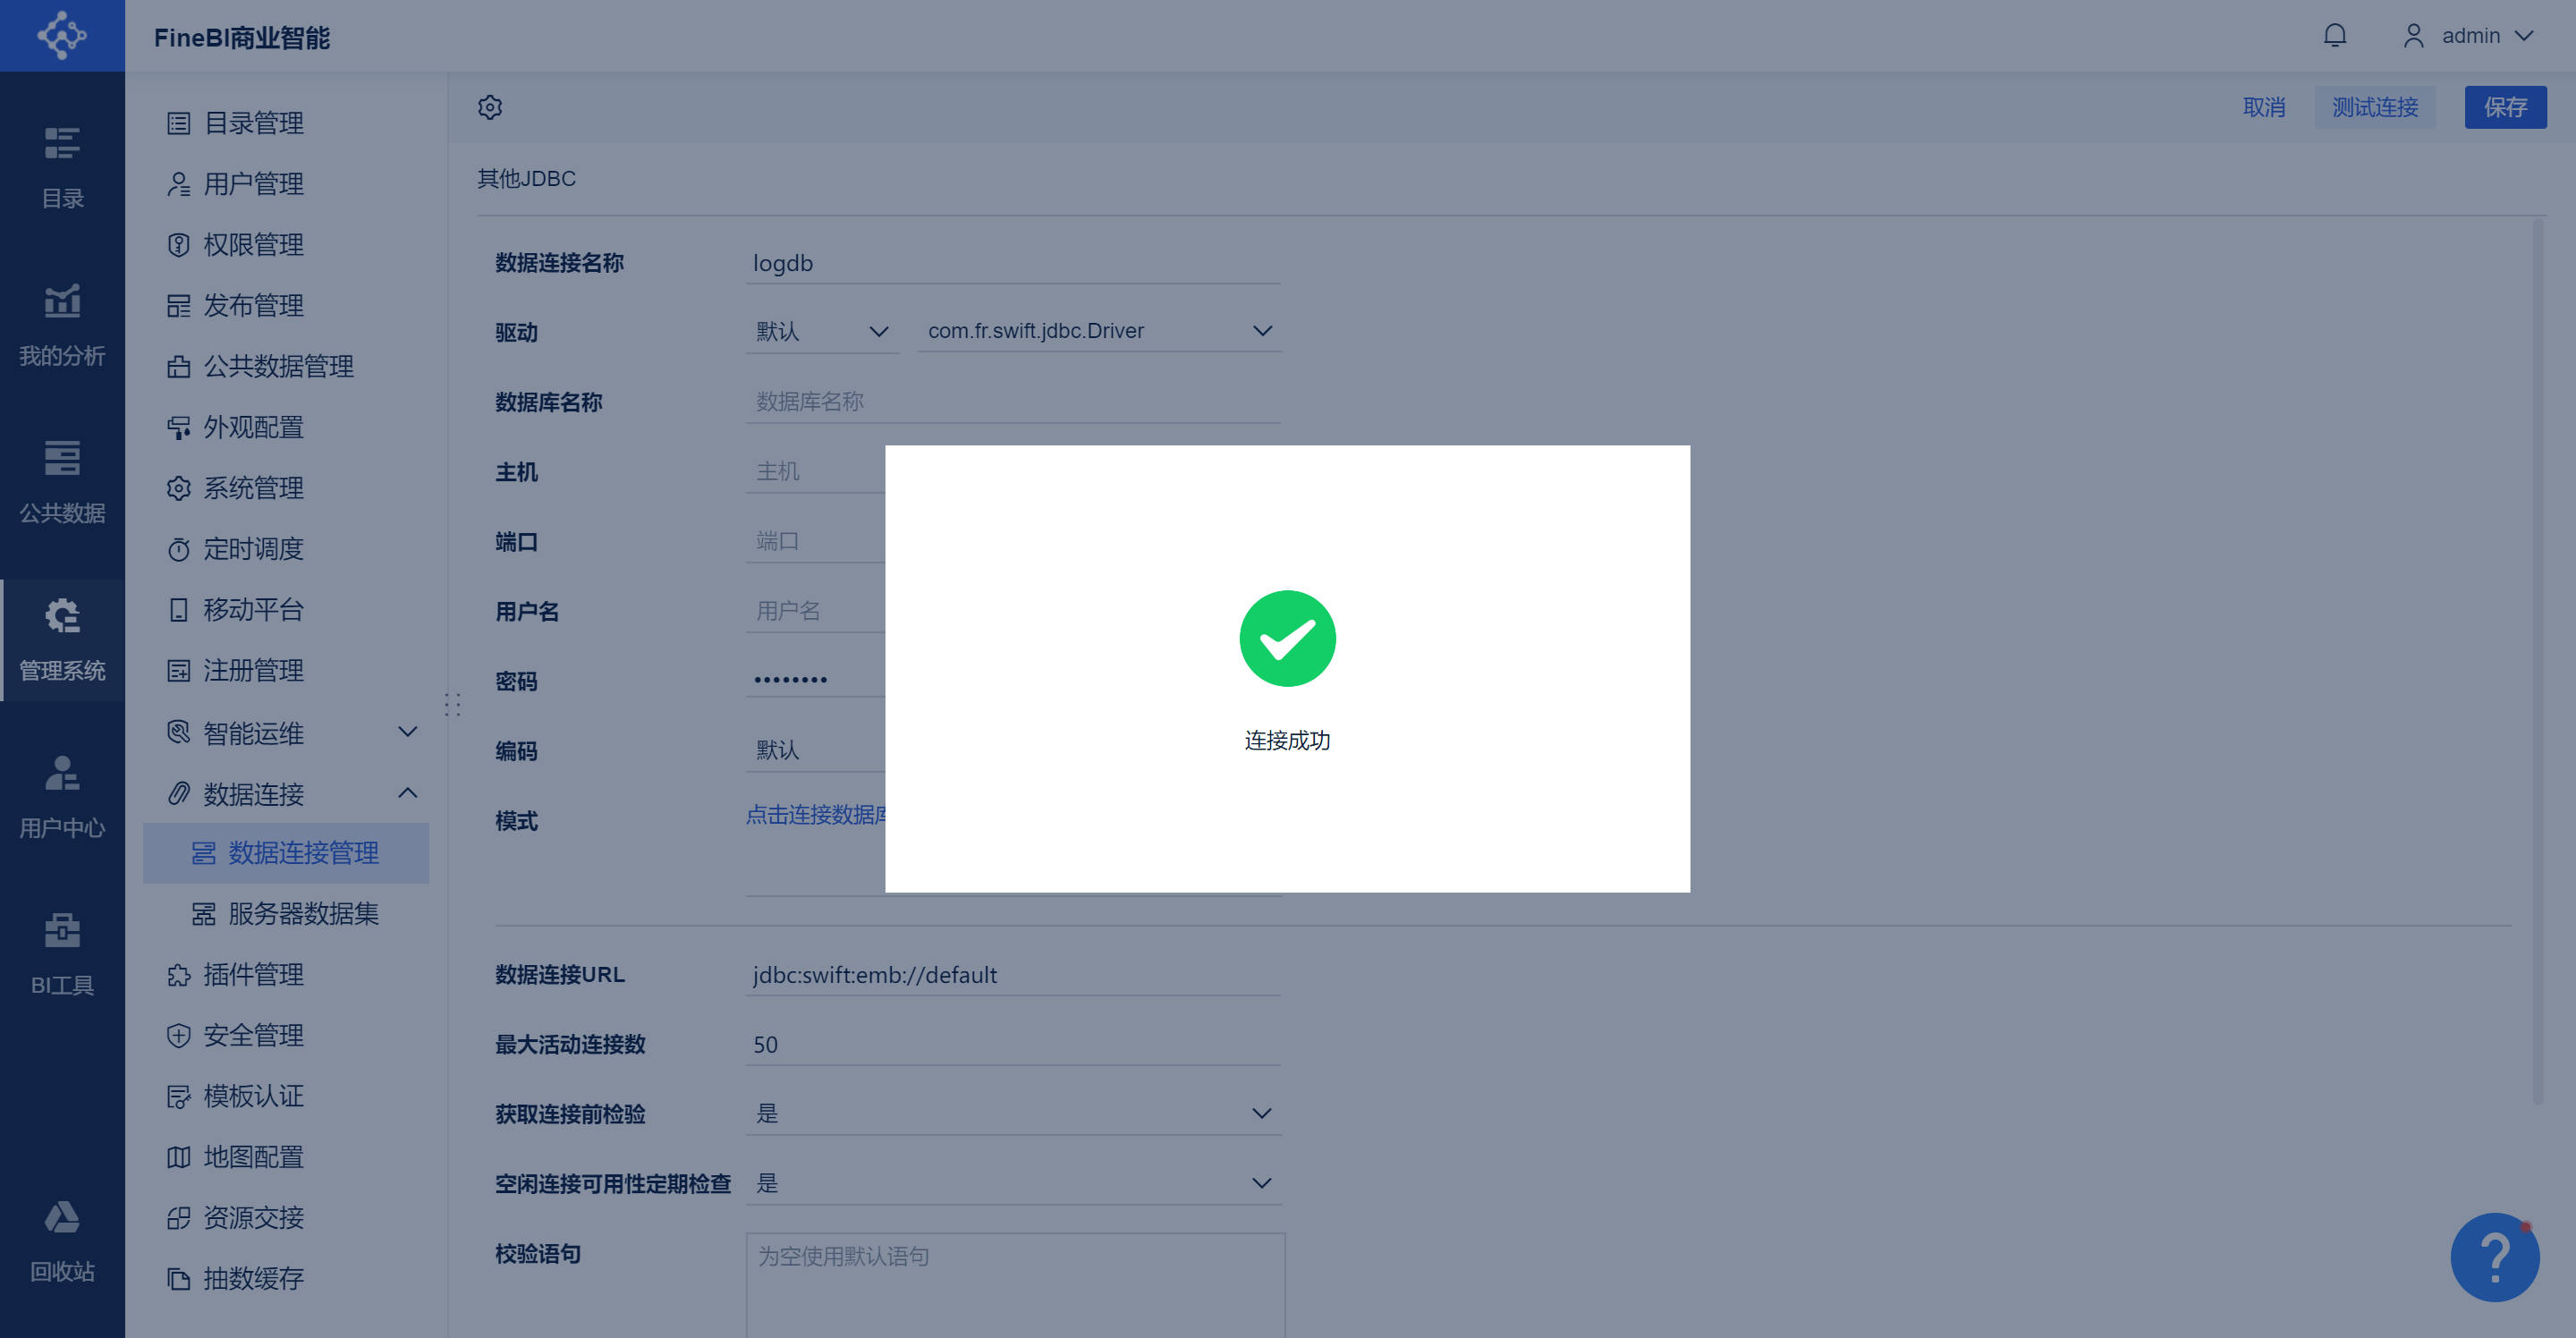Click the 数据库名称 input field
Viewport: 2576px width, 1338px height.
click(x=1013, y=402)
